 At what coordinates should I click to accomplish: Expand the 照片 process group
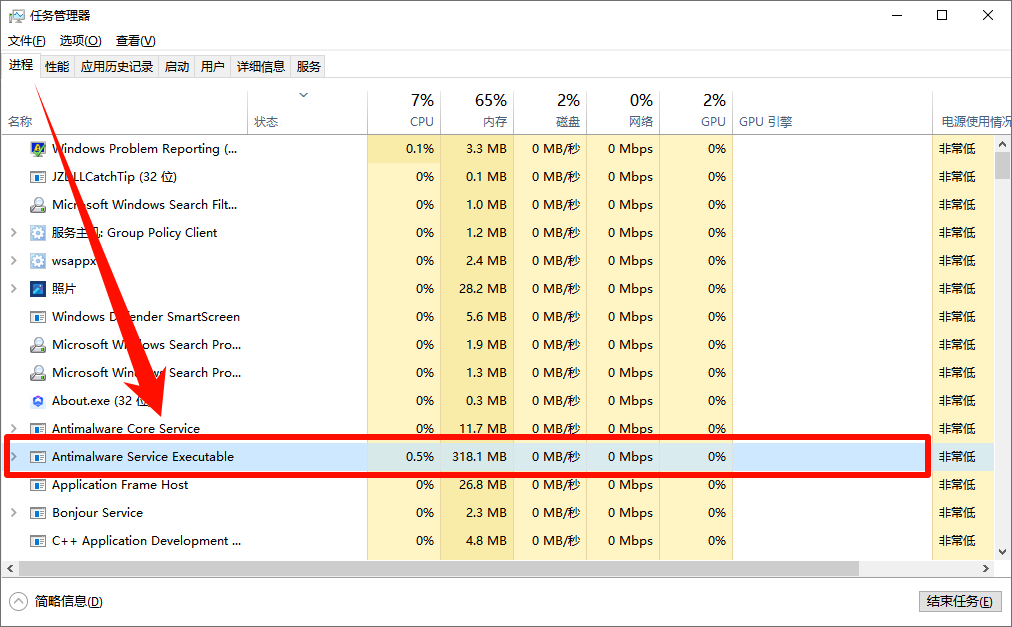point(12,288)
